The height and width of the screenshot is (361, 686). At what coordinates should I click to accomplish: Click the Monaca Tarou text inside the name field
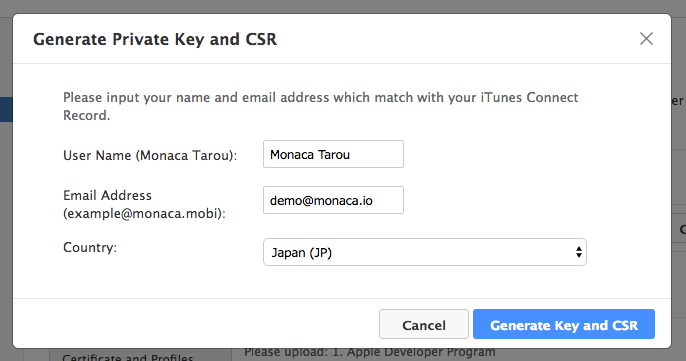[310, 154]
